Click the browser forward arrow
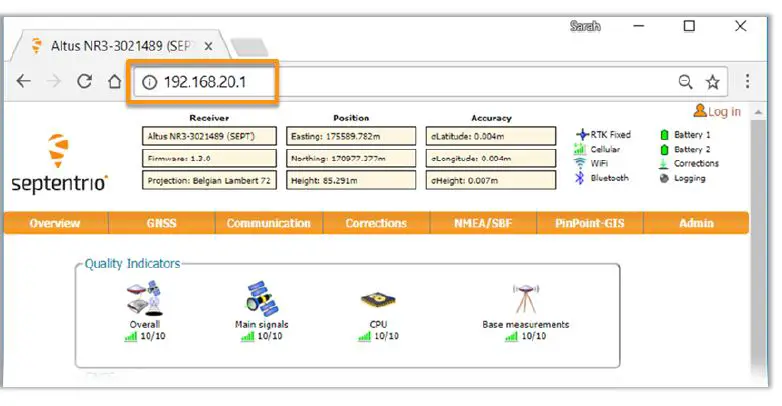The width and height of the screenshot is (782, 406). tap(54, 81)
